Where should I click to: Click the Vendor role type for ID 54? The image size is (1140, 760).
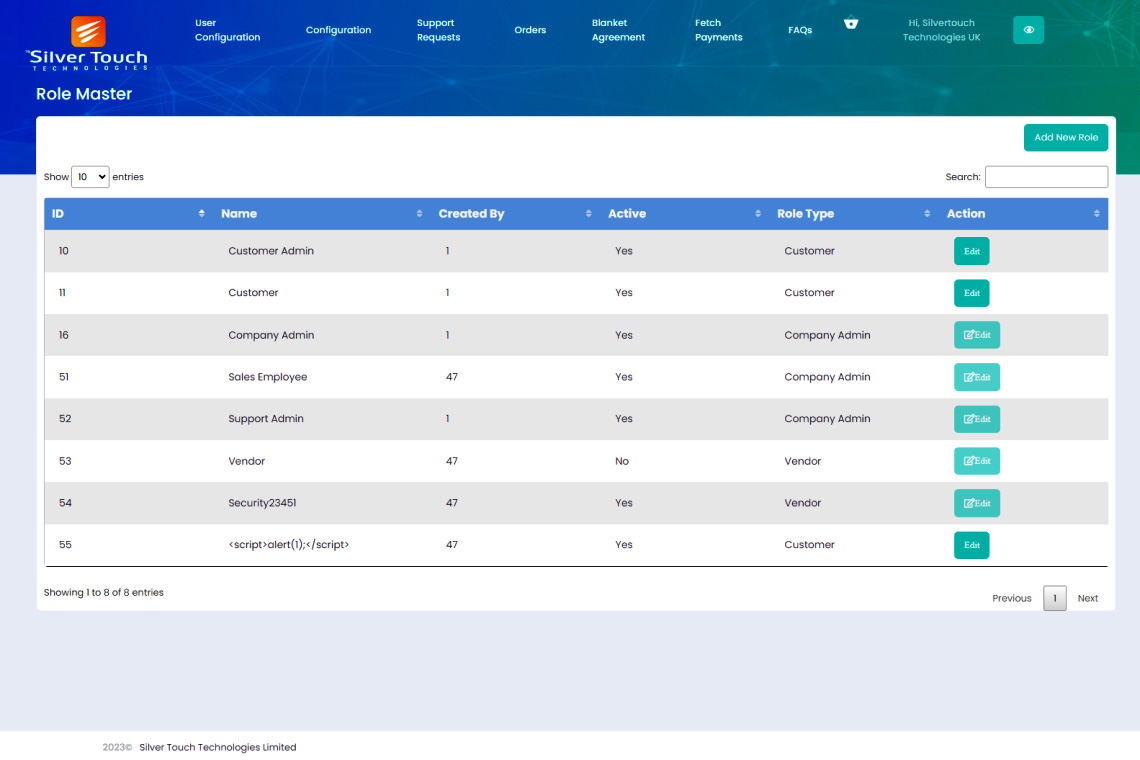(803, 503)
